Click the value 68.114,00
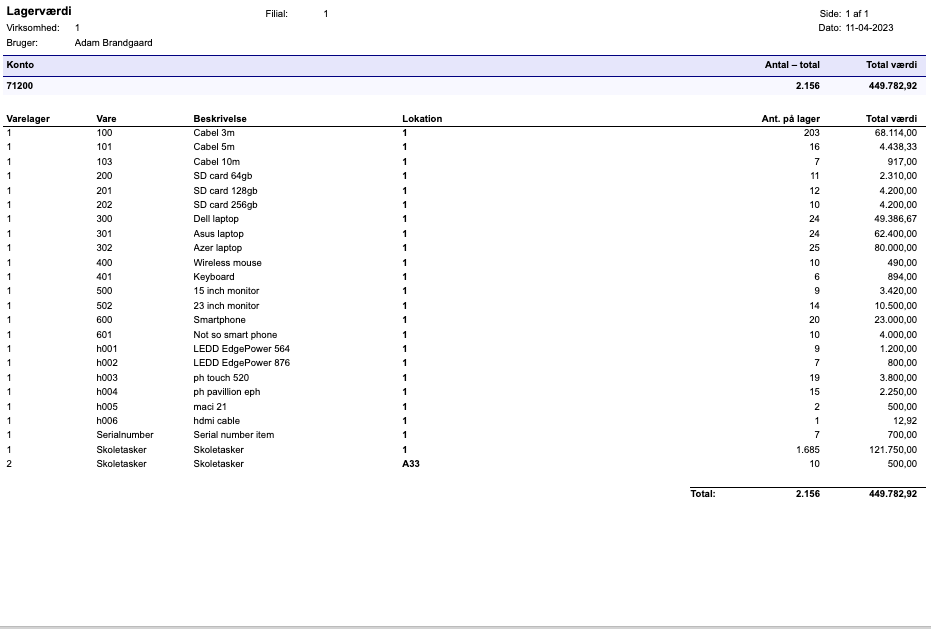The image size is (931, 629). click(895, 133)
